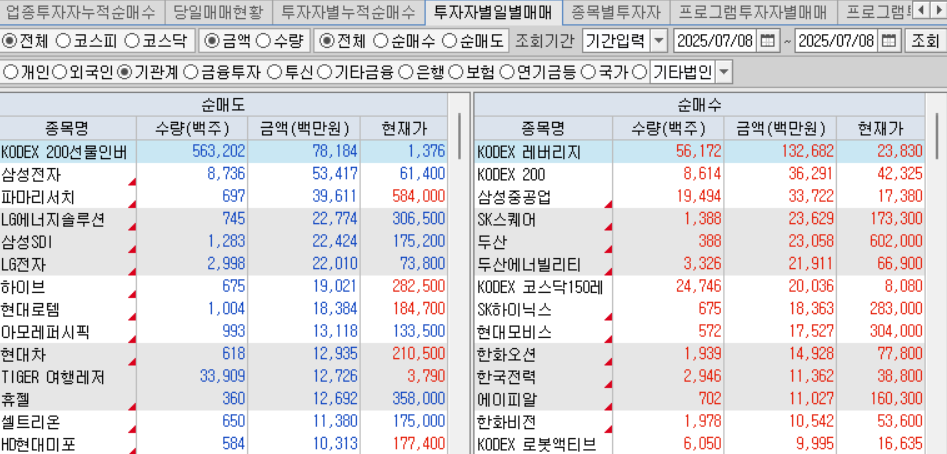Choose 국가 investor type

588,72
